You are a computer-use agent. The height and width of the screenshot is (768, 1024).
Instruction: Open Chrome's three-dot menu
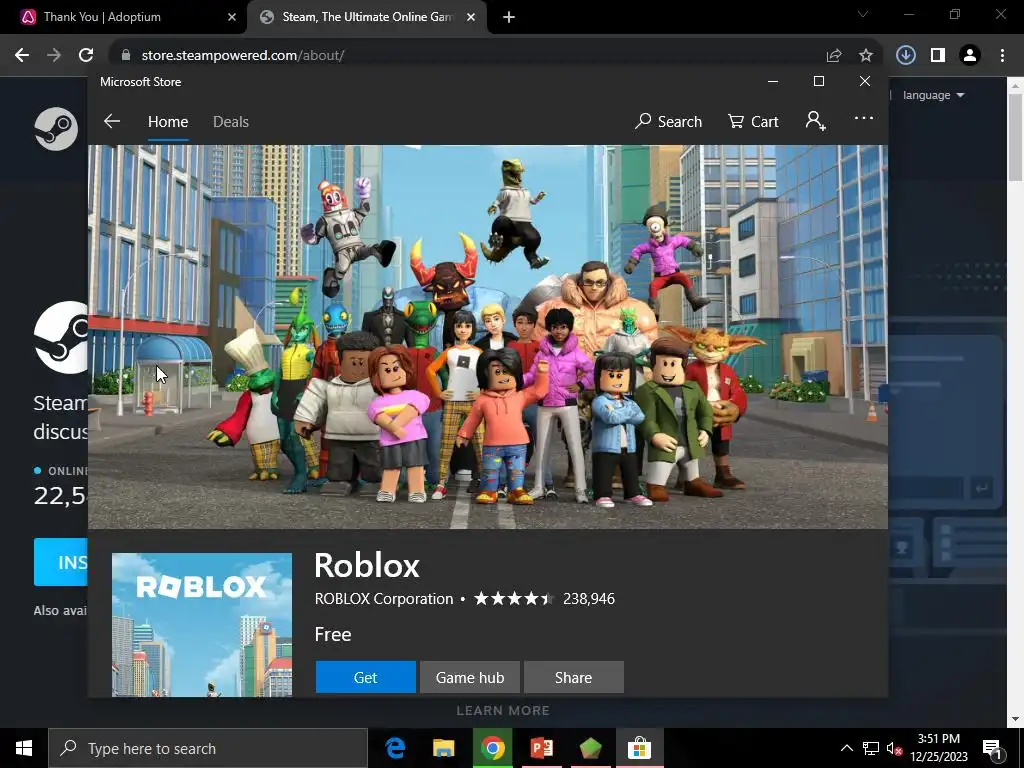(1002, 56)
